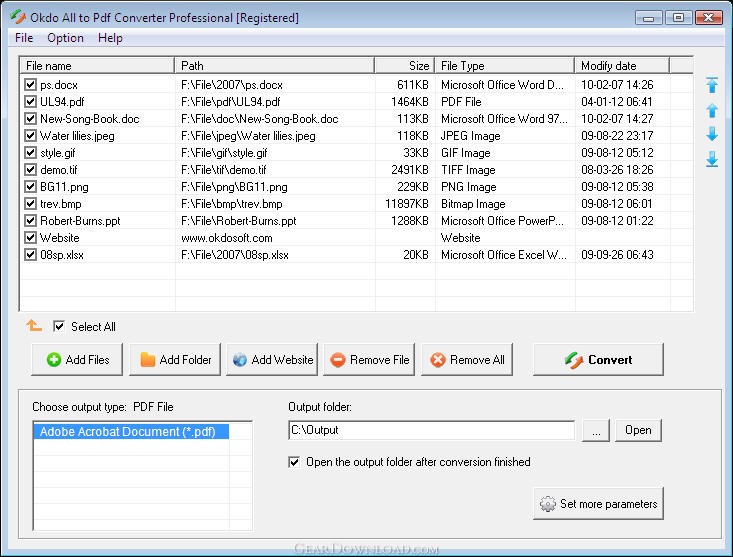This screenshot has width=733, height=557.
Task: Move selected file to bottom arrow
Action: coord(712,159)
